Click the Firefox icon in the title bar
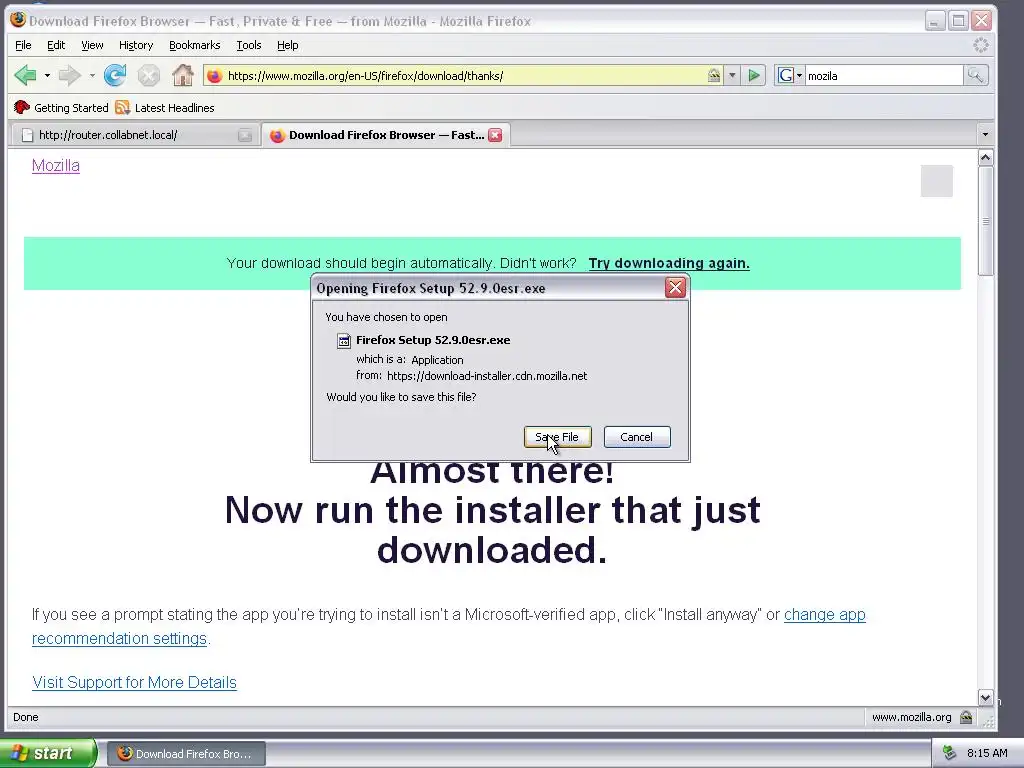 pyautogui.click(x=18, y=20)
